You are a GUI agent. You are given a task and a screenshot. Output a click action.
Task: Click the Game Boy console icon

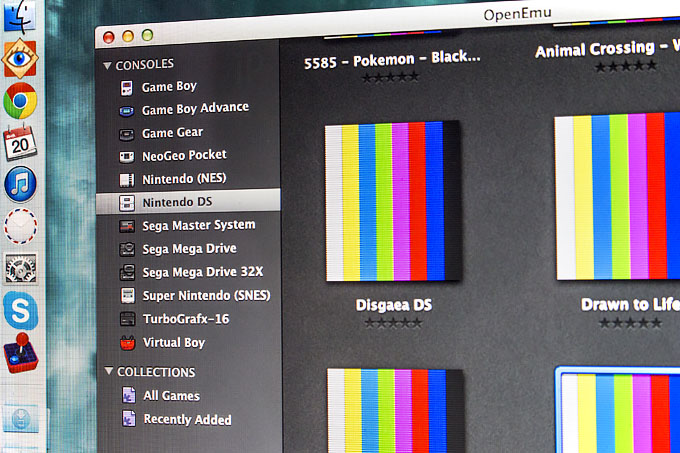126,88
